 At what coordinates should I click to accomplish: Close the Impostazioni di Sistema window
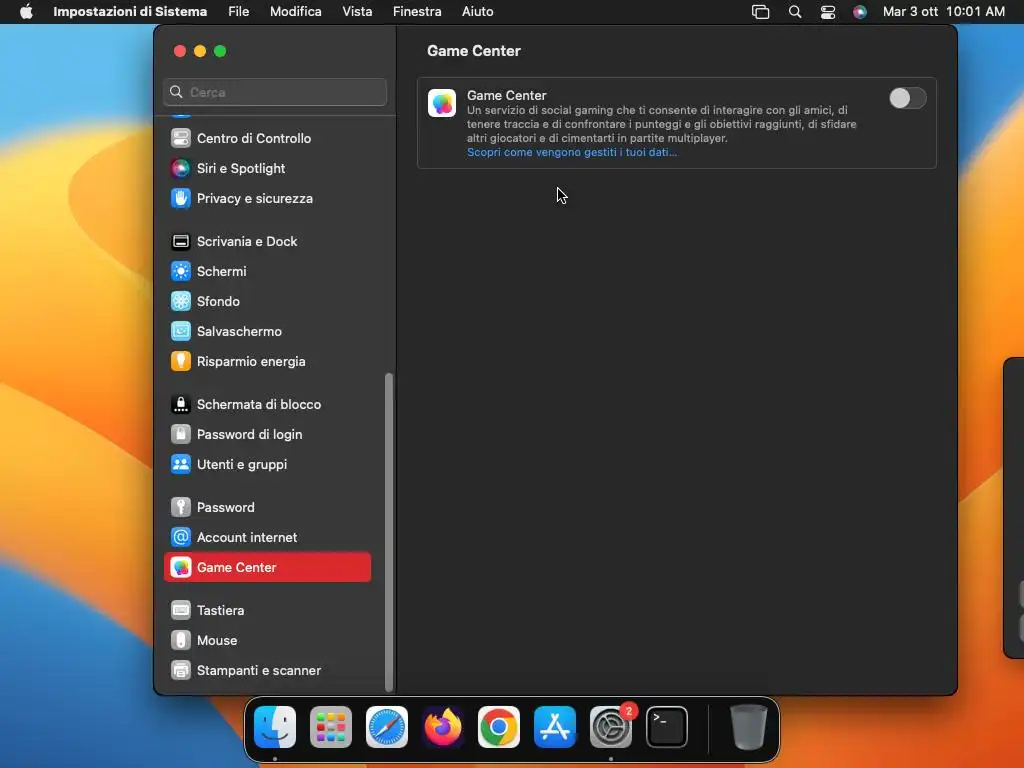pyautogui.click(x=180, y=51)
